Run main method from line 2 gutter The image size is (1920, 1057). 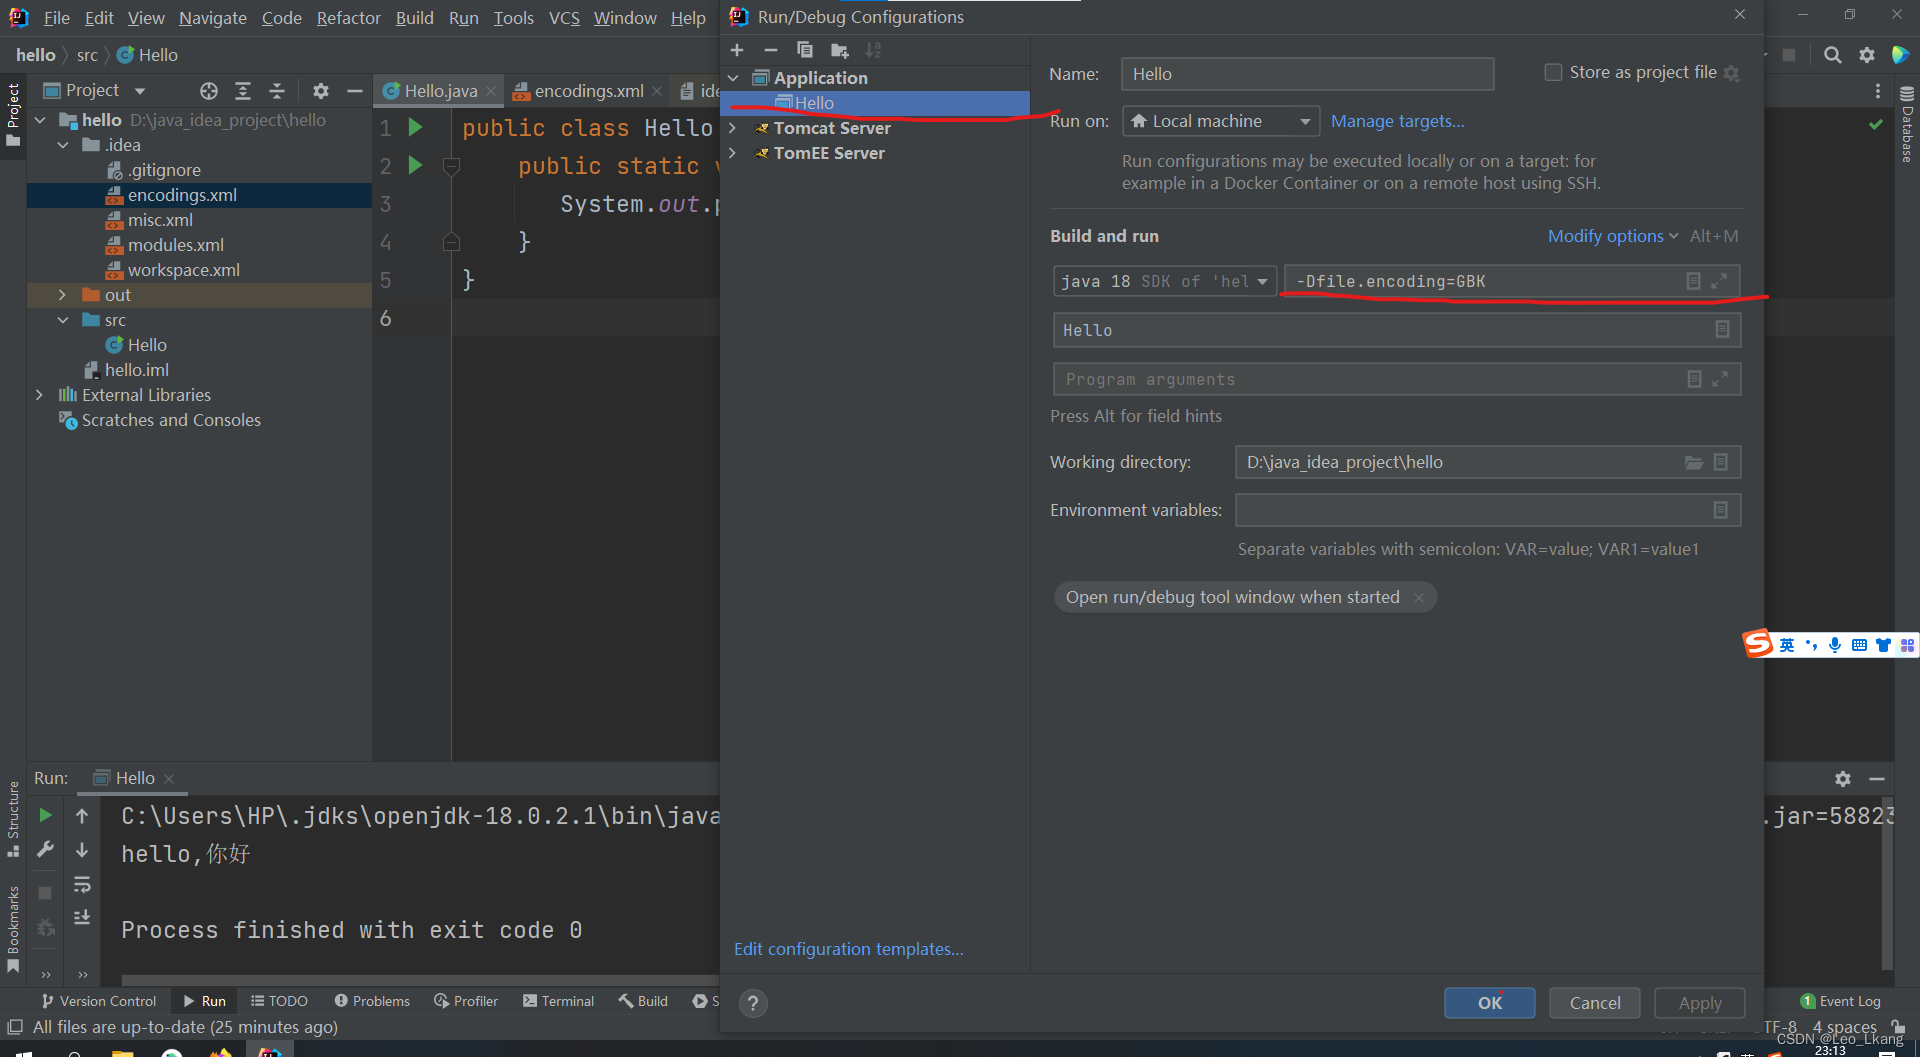pos(415,165)
